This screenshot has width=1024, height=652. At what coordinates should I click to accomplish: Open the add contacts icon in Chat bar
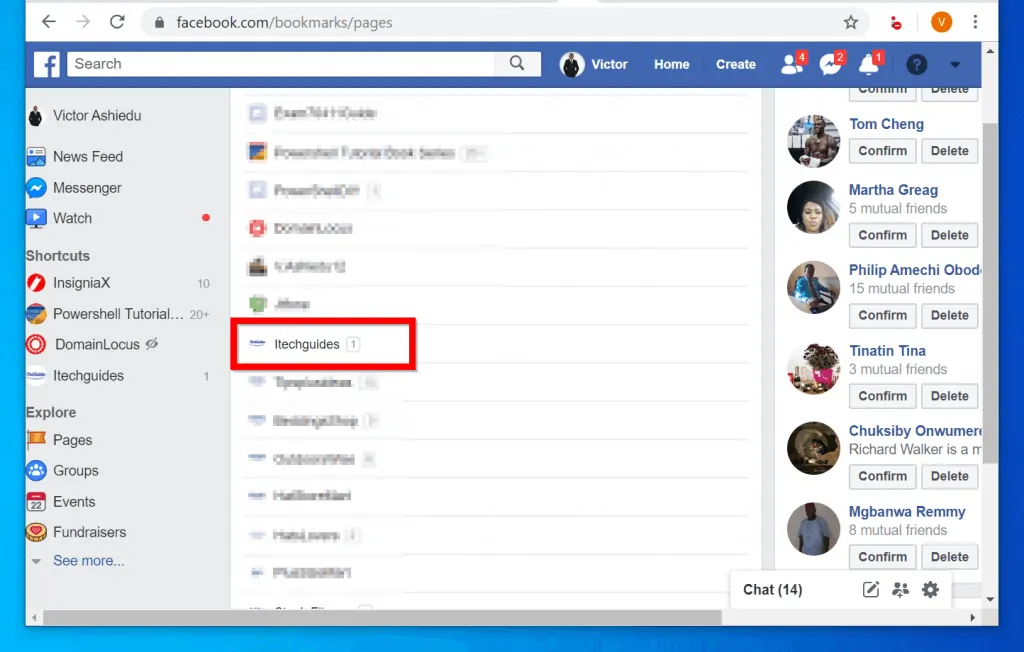pyautogui.click(x=900, y=590)
